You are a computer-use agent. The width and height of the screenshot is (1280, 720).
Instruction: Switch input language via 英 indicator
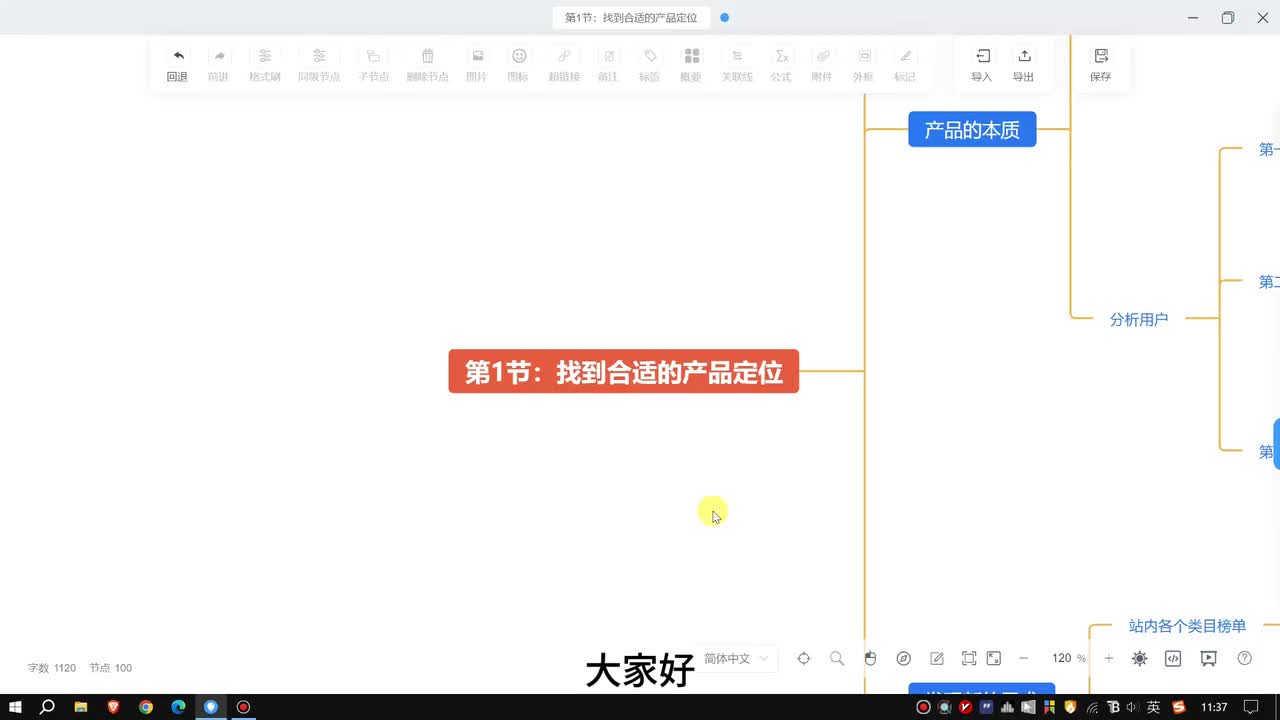coord(1153,707)
